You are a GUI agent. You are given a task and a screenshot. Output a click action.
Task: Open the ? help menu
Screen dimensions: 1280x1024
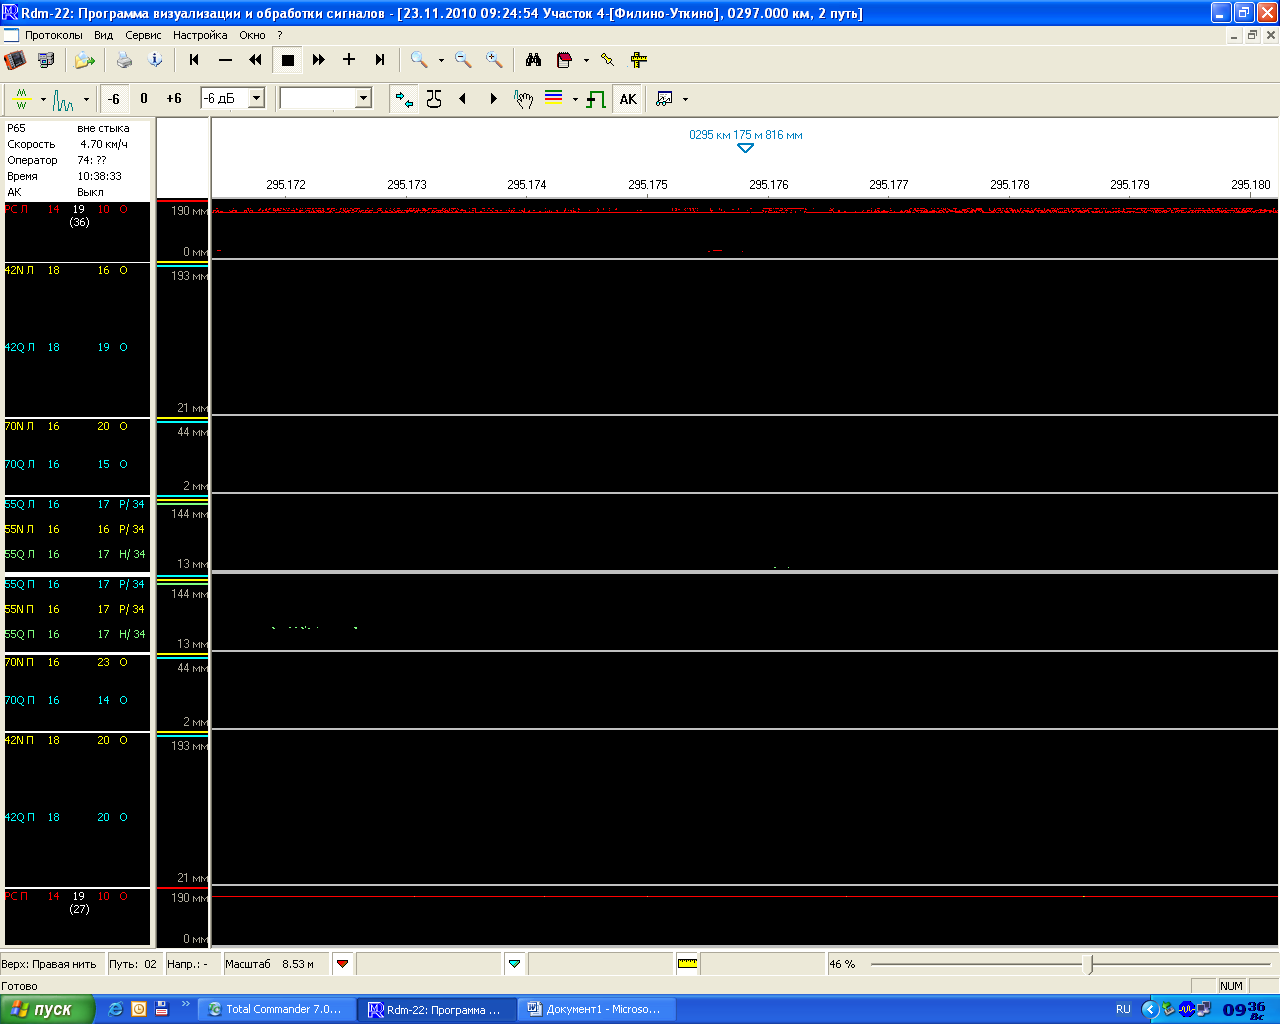point(280,35)
